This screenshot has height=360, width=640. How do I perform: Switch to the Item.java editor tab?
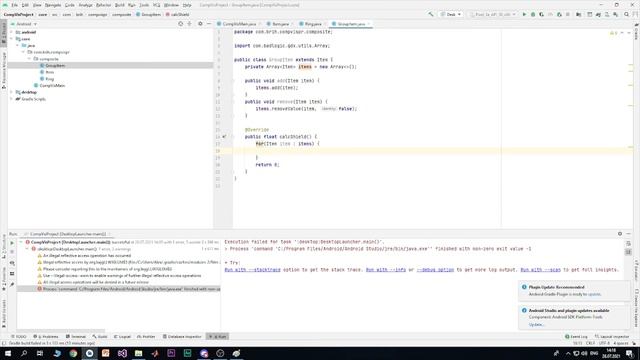[x=280, y=24]
